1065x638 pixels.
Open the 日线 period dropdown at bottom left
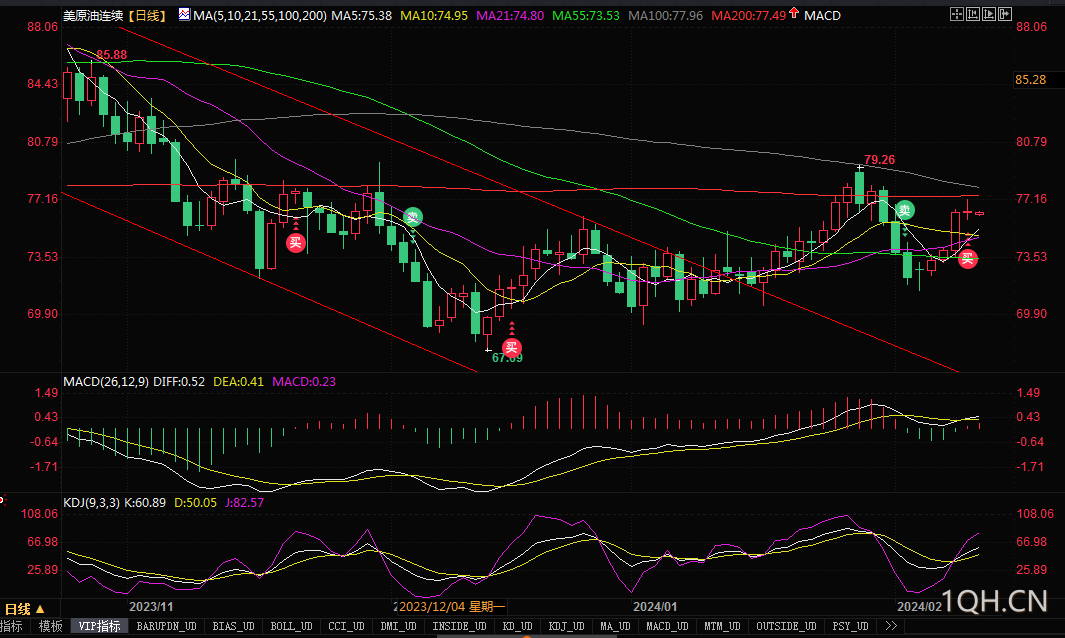tap(24, 609)
